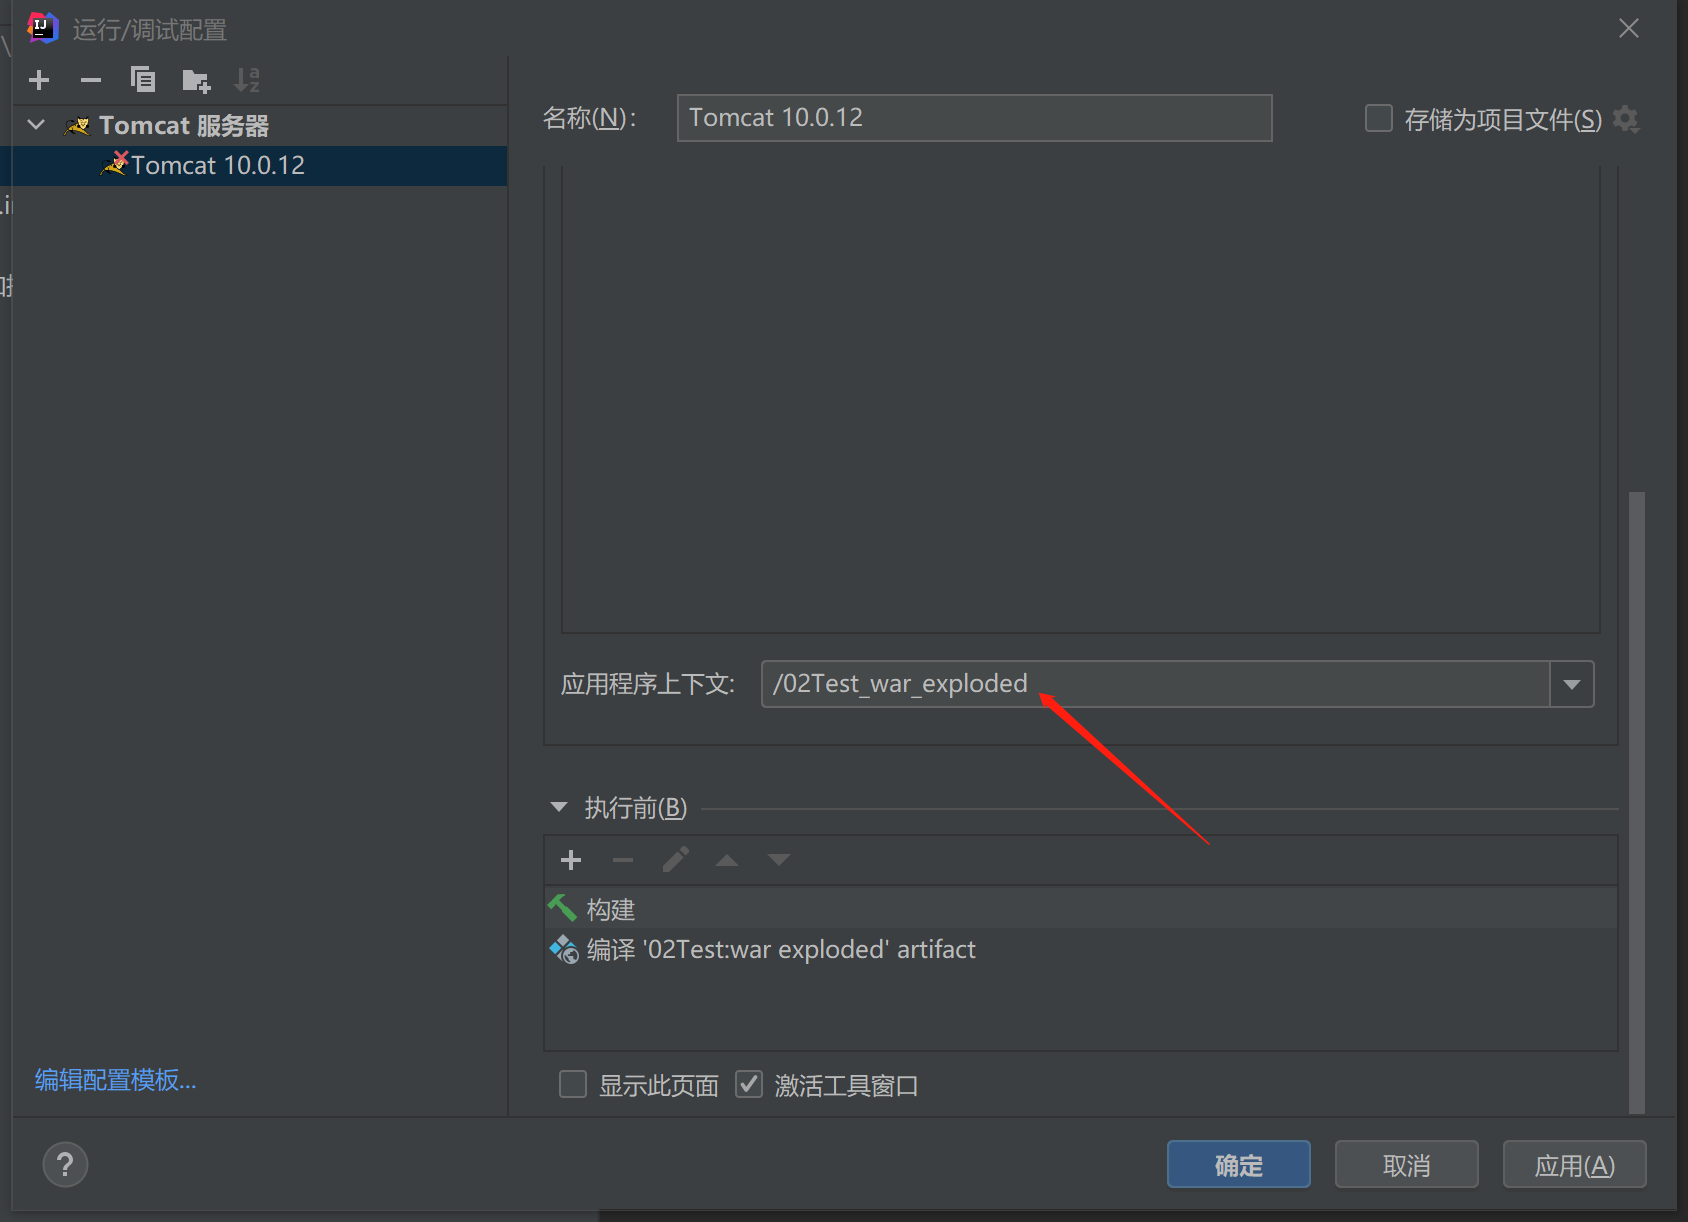Enable 存储为项目文件 checkbox
Screen dimensions: 1688x1222
pos(1379,119)
